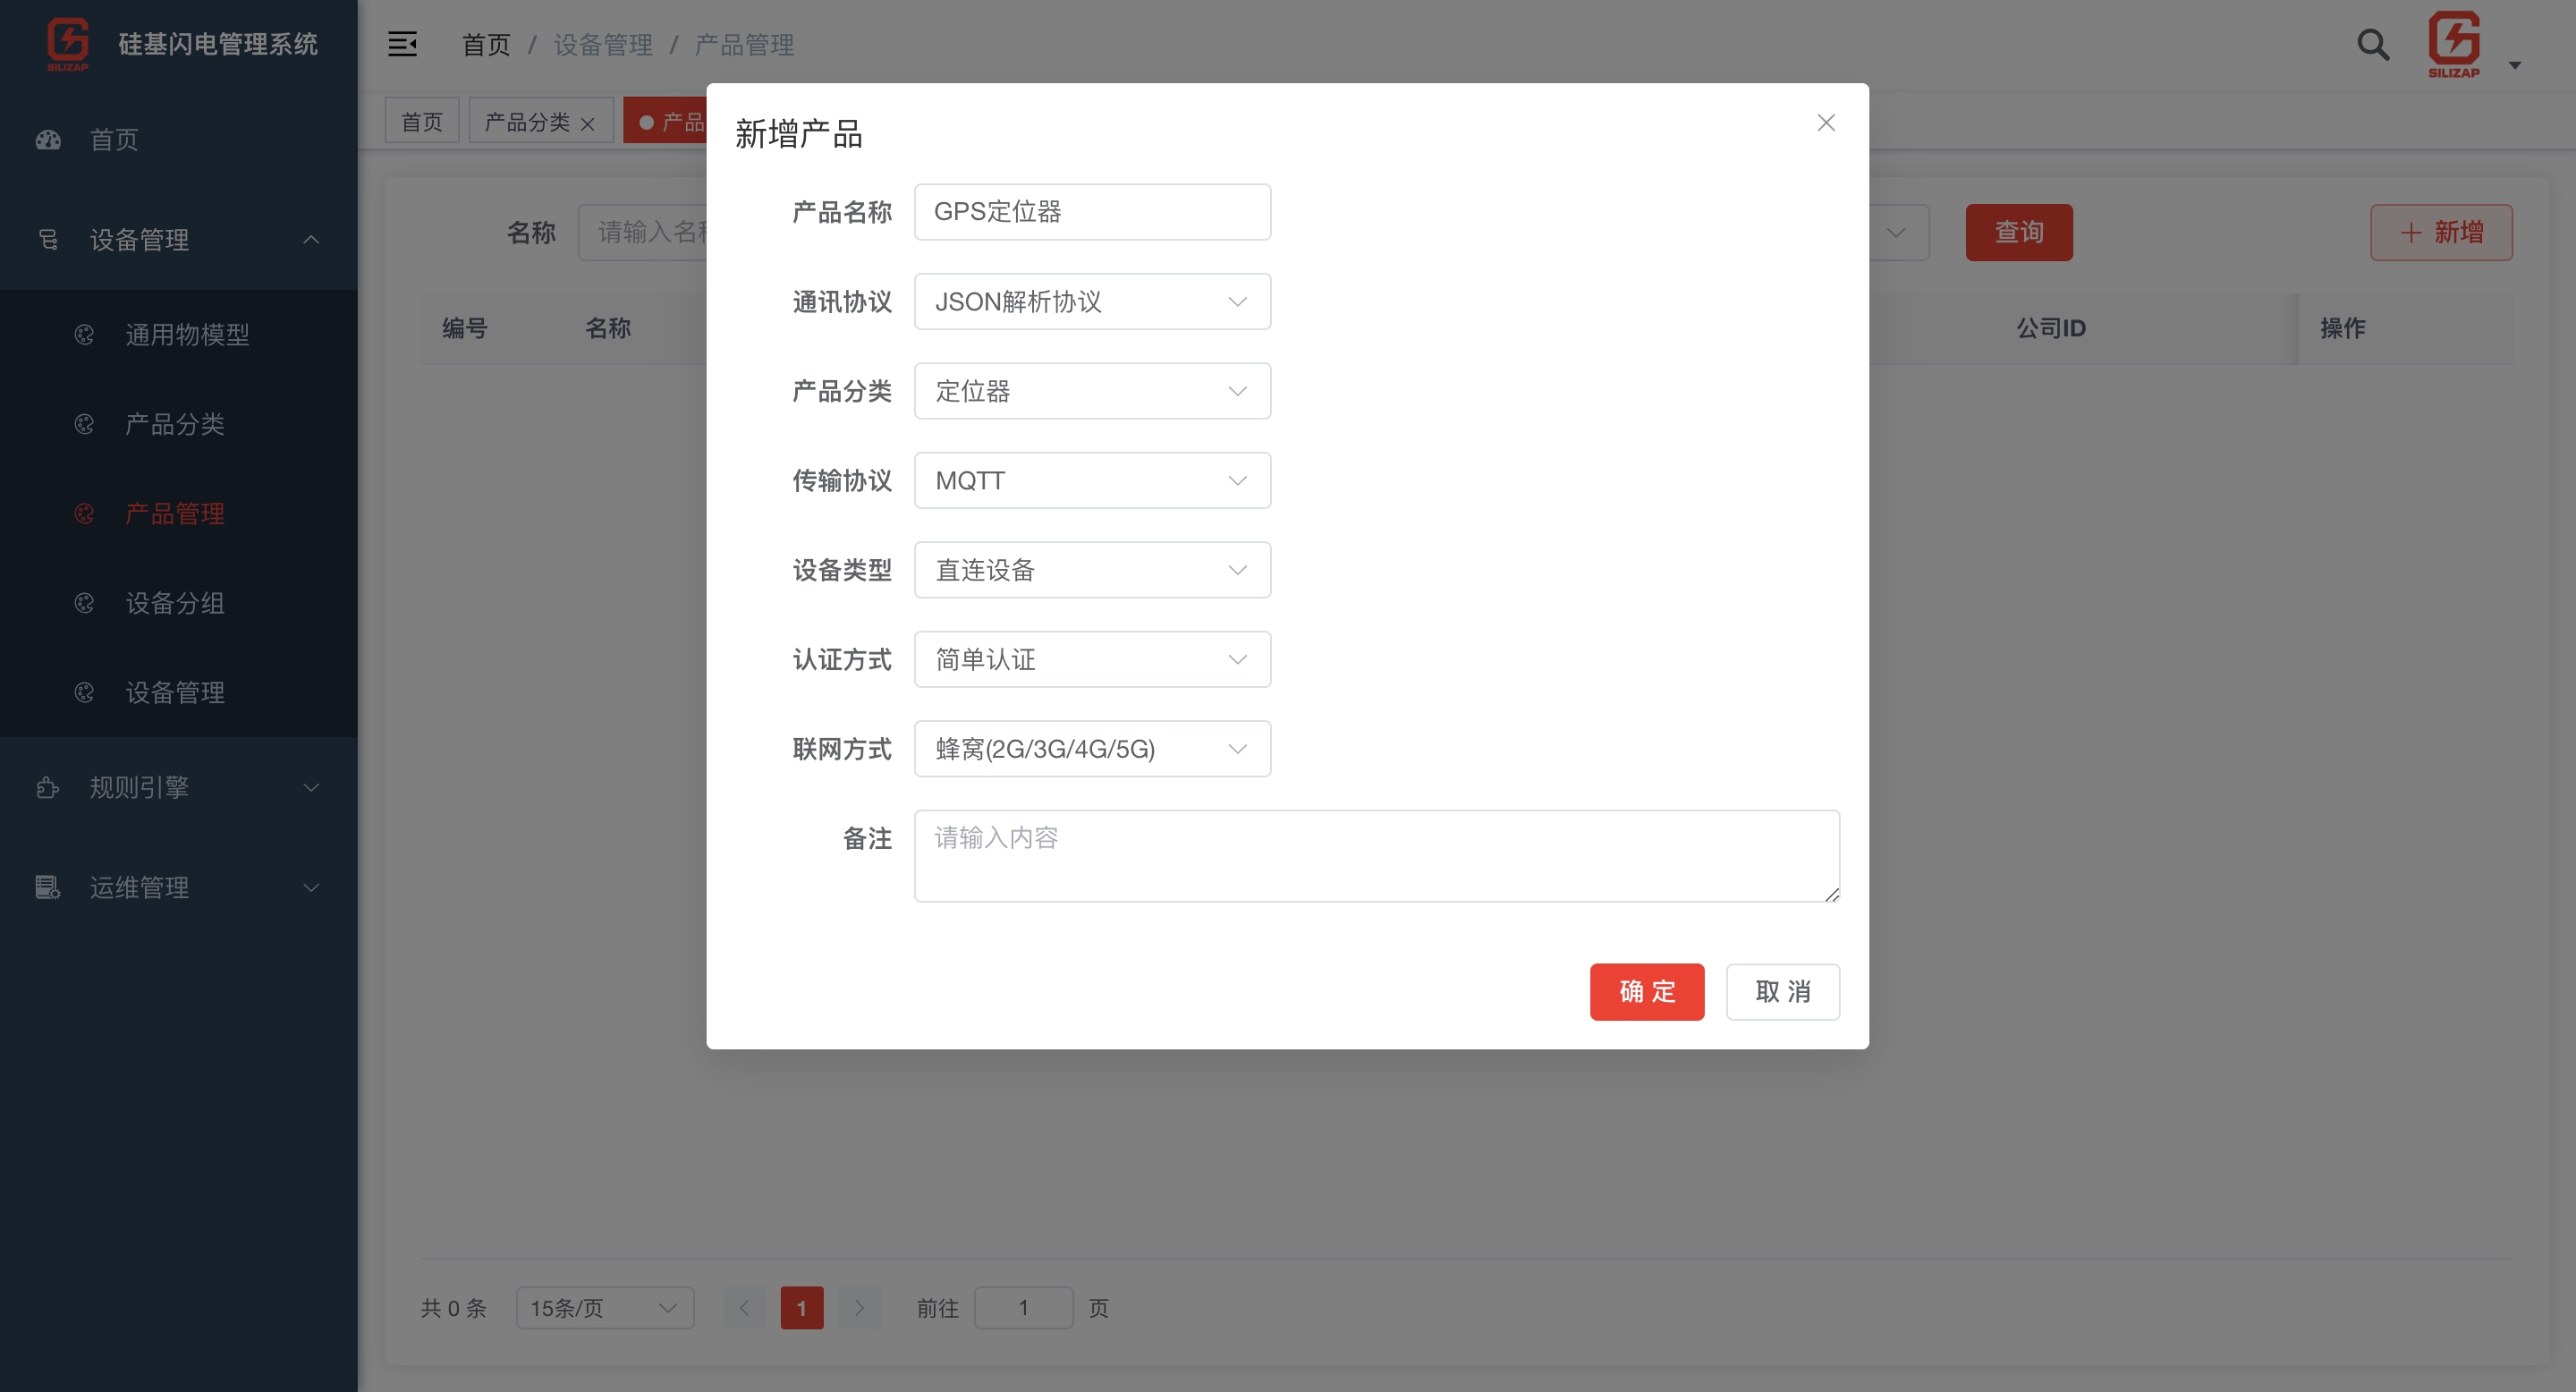This screenshot has height=1392, width=2576.
Task: Open the 通讯协议 dropdown
Action: click(1092, 302)
